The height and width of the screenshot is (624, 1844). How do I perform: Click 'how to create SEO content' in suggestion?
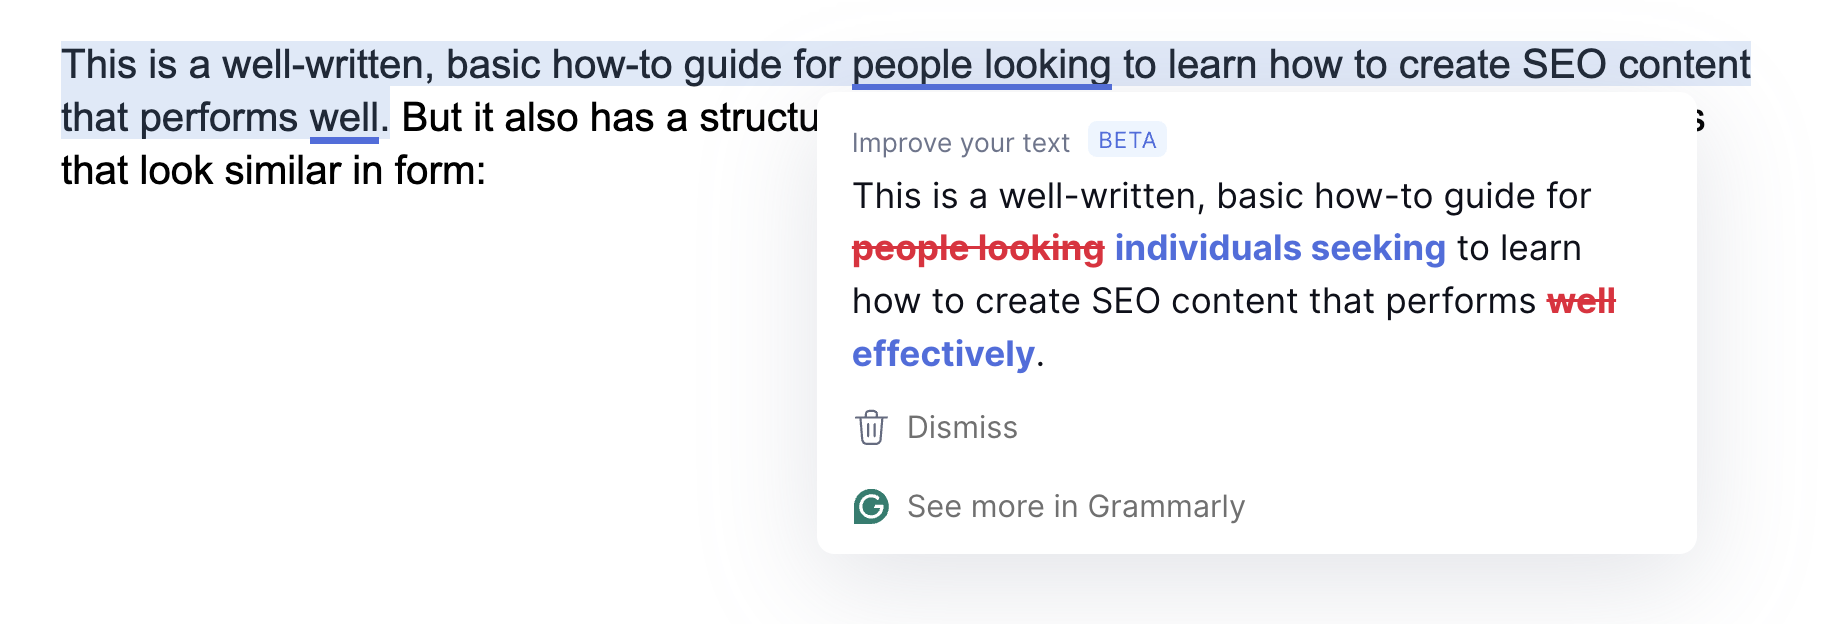1075,301
